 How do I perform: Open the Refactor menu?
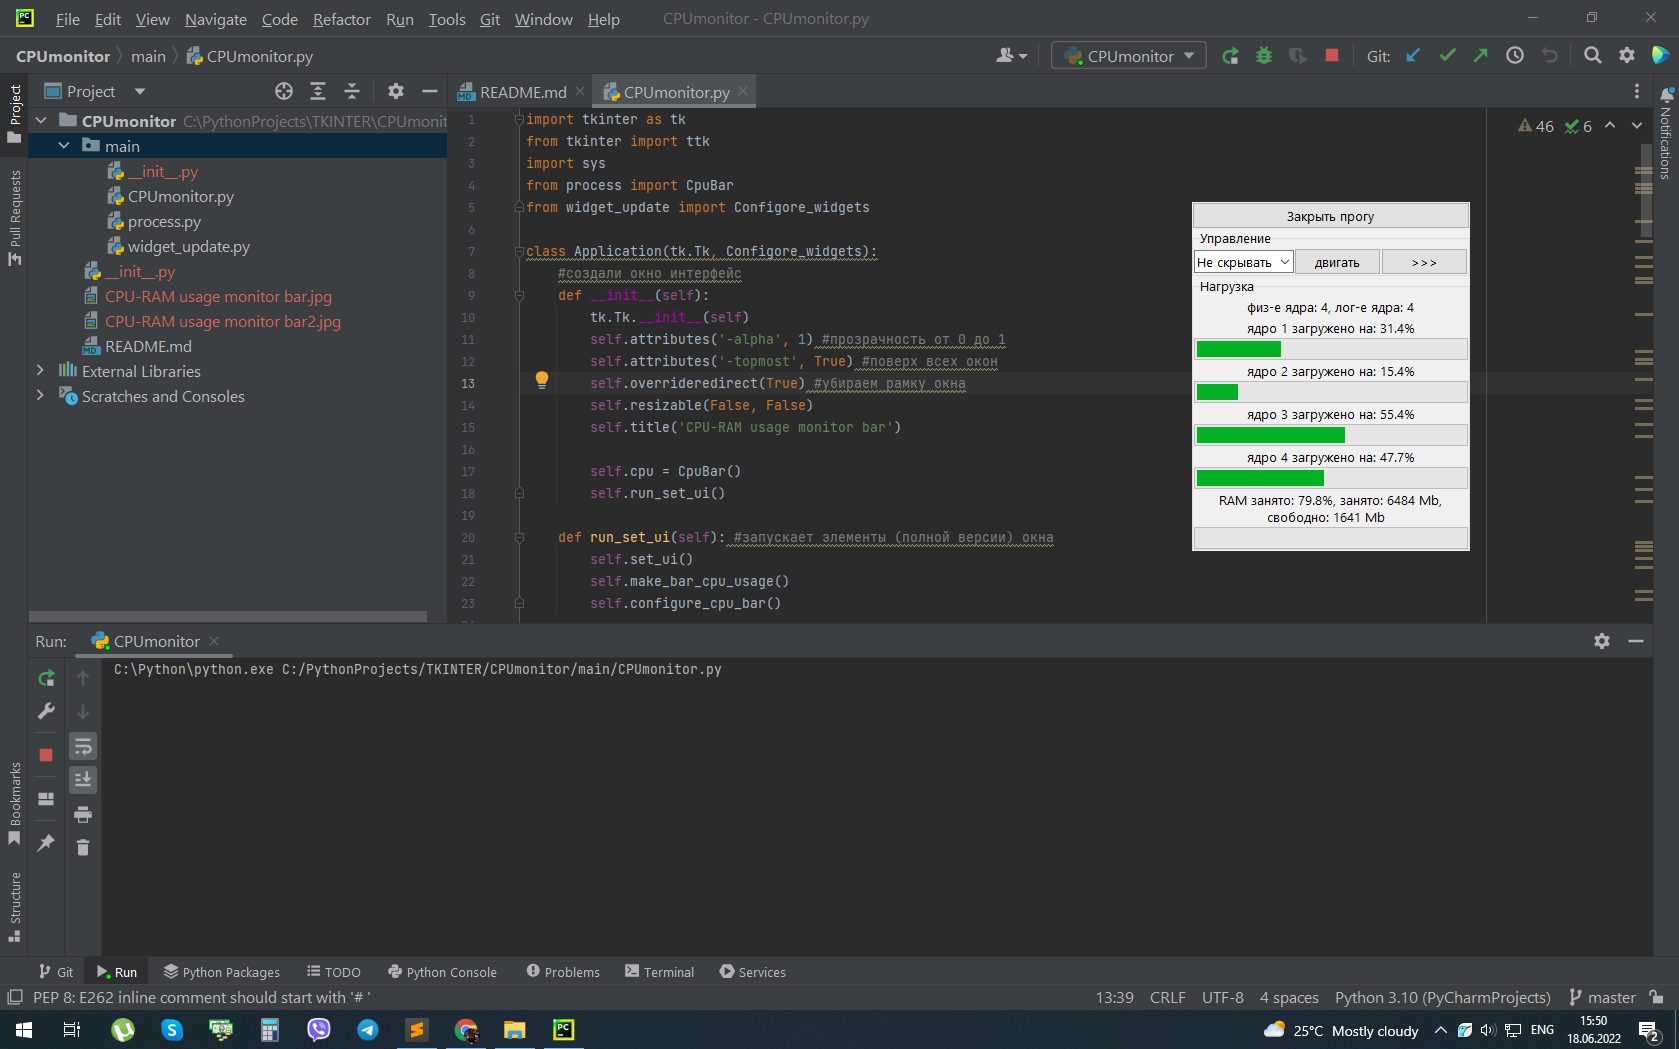[x=341, y=19]
